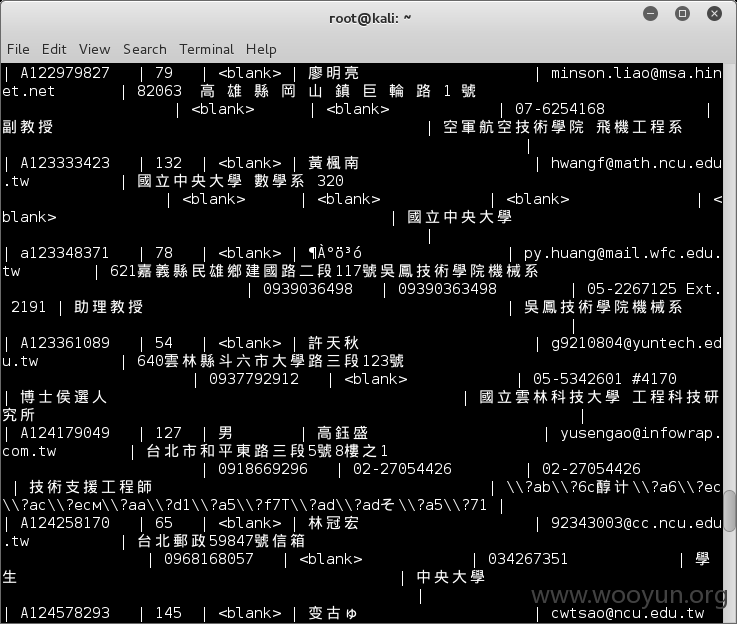737x624 pixels.
Task: Click the title 助理教授
Action: [x=109, y=307]
